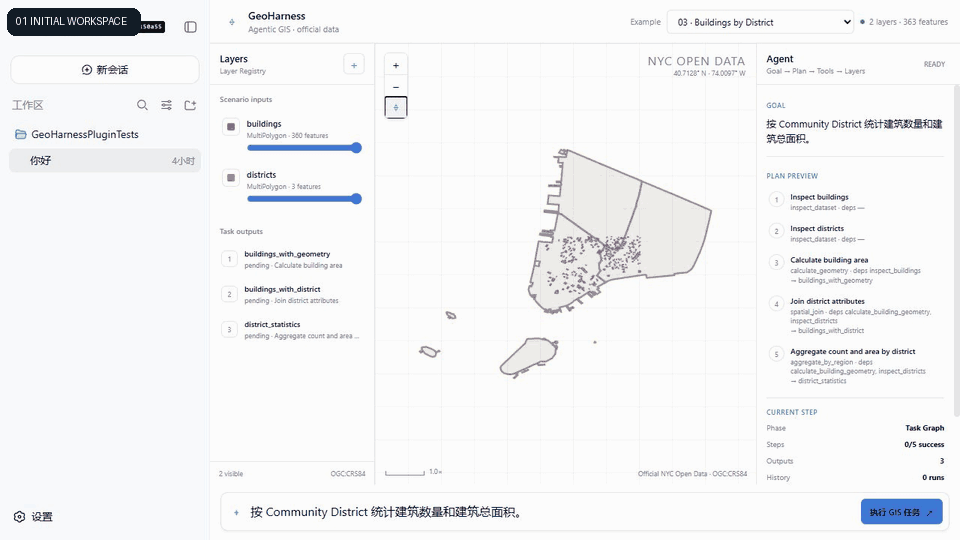This screenshot has width=960, height=540.
Task: Start a new conversation 新会话
Action: (x=105, y=70)
